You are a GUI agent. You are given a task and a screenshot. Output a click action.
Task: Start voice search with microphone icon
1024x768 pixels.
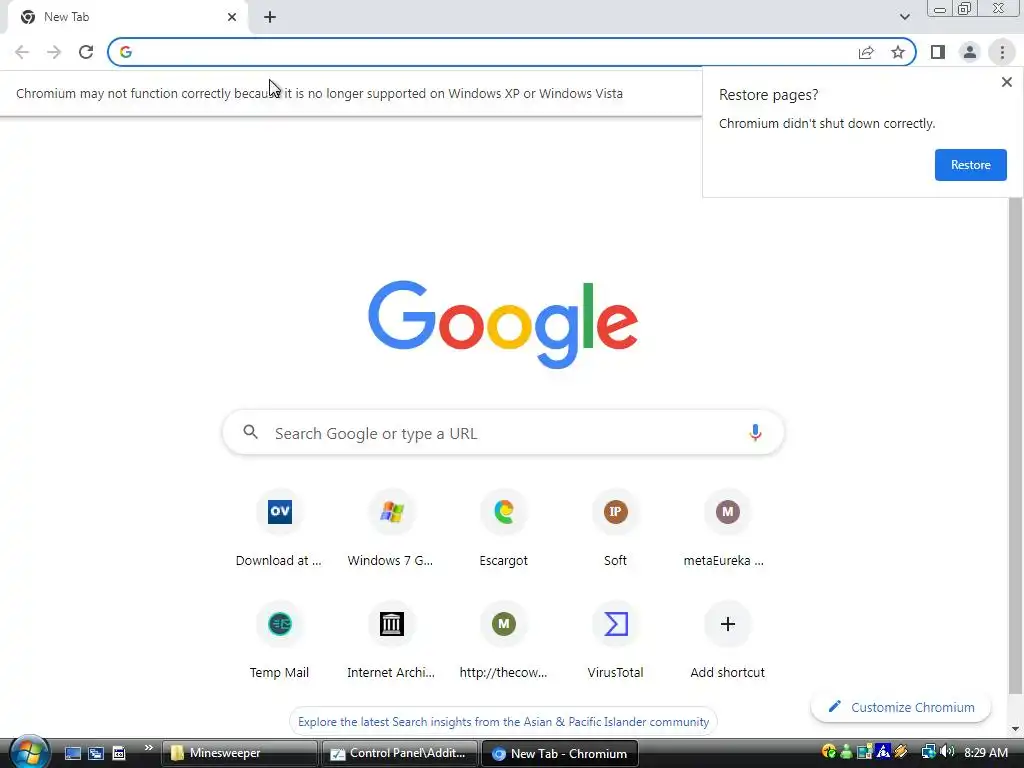click(x=755, y=432)
